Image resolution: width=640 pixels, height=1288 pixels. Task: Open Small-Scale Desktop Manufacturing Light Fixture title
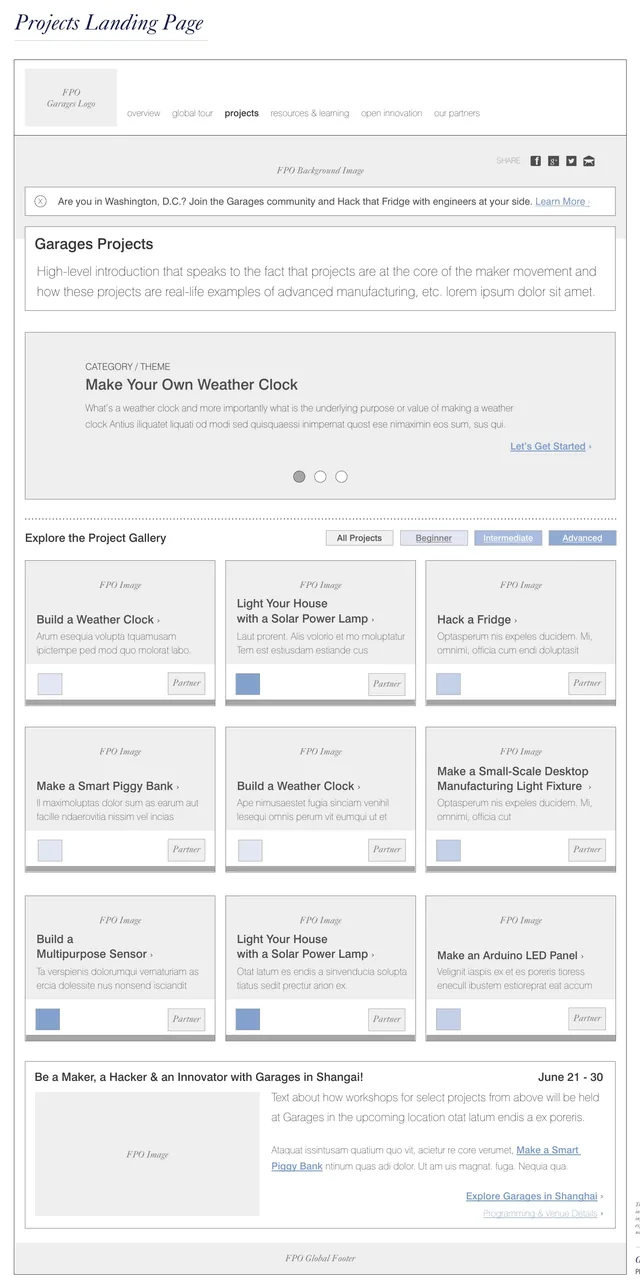[514, 779]
